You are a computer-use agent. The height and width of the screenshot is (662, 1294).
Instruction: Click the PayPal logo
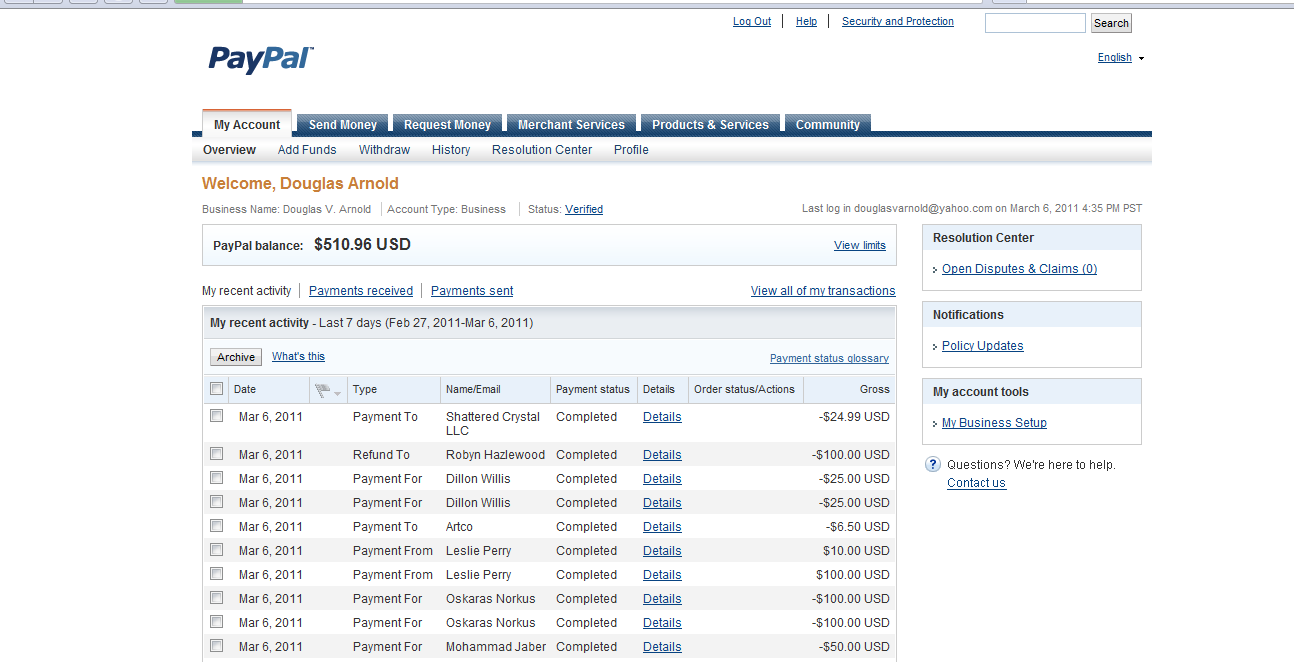pyautogui.click(x=260, y=59)
